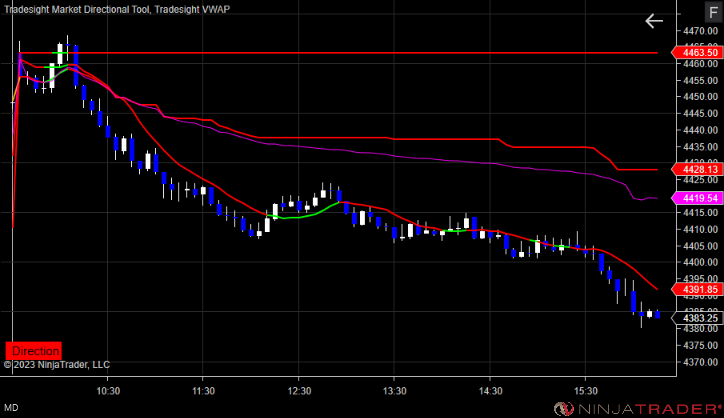The width and height of the screenshot is (724, 418).
Task: Click the 4410.00 price axis label
Action: [700, 230]
